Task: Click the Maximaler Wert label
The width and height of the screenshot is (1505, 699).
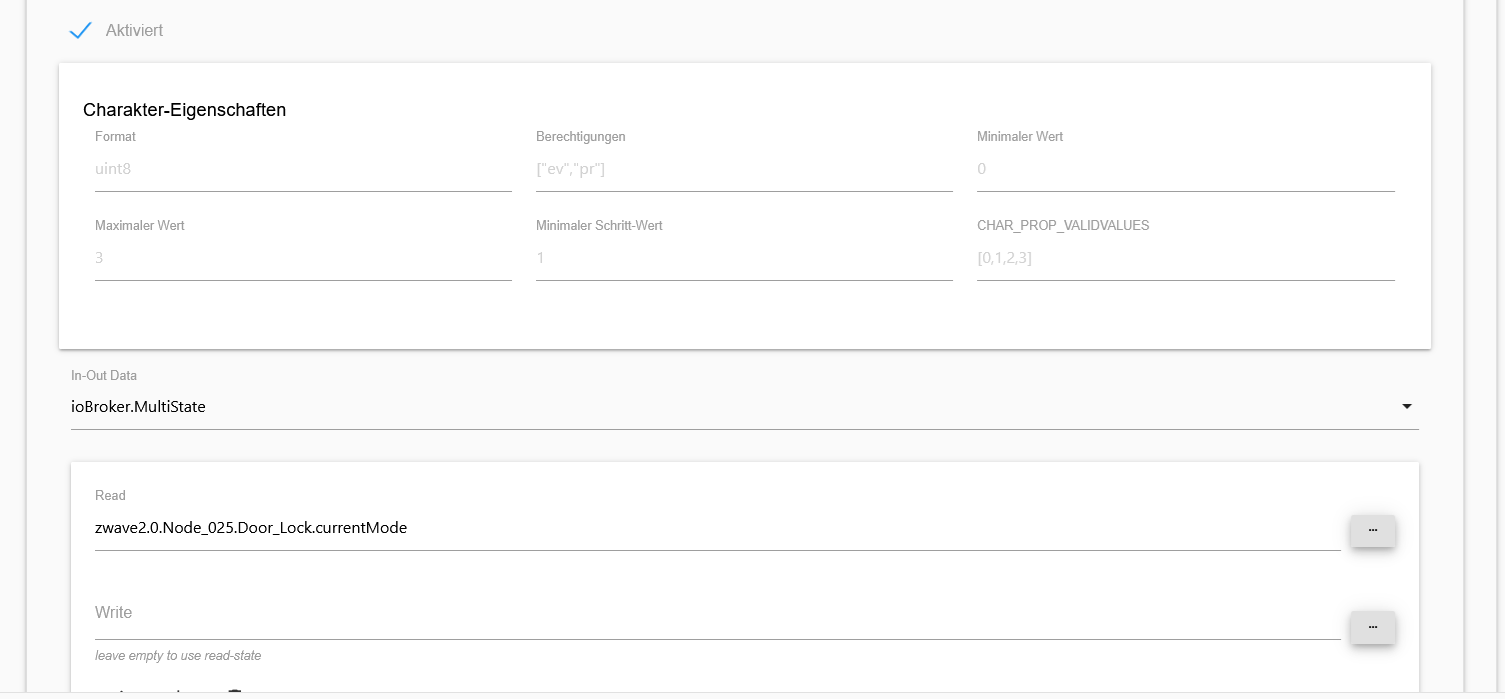Action: 140,226
